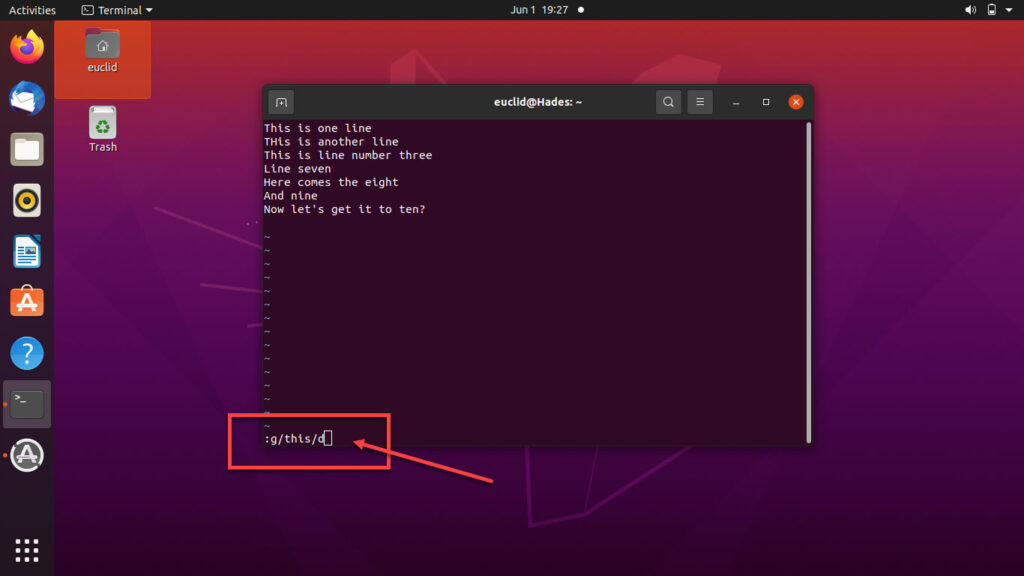Open Activities overview

pos(32,10)
